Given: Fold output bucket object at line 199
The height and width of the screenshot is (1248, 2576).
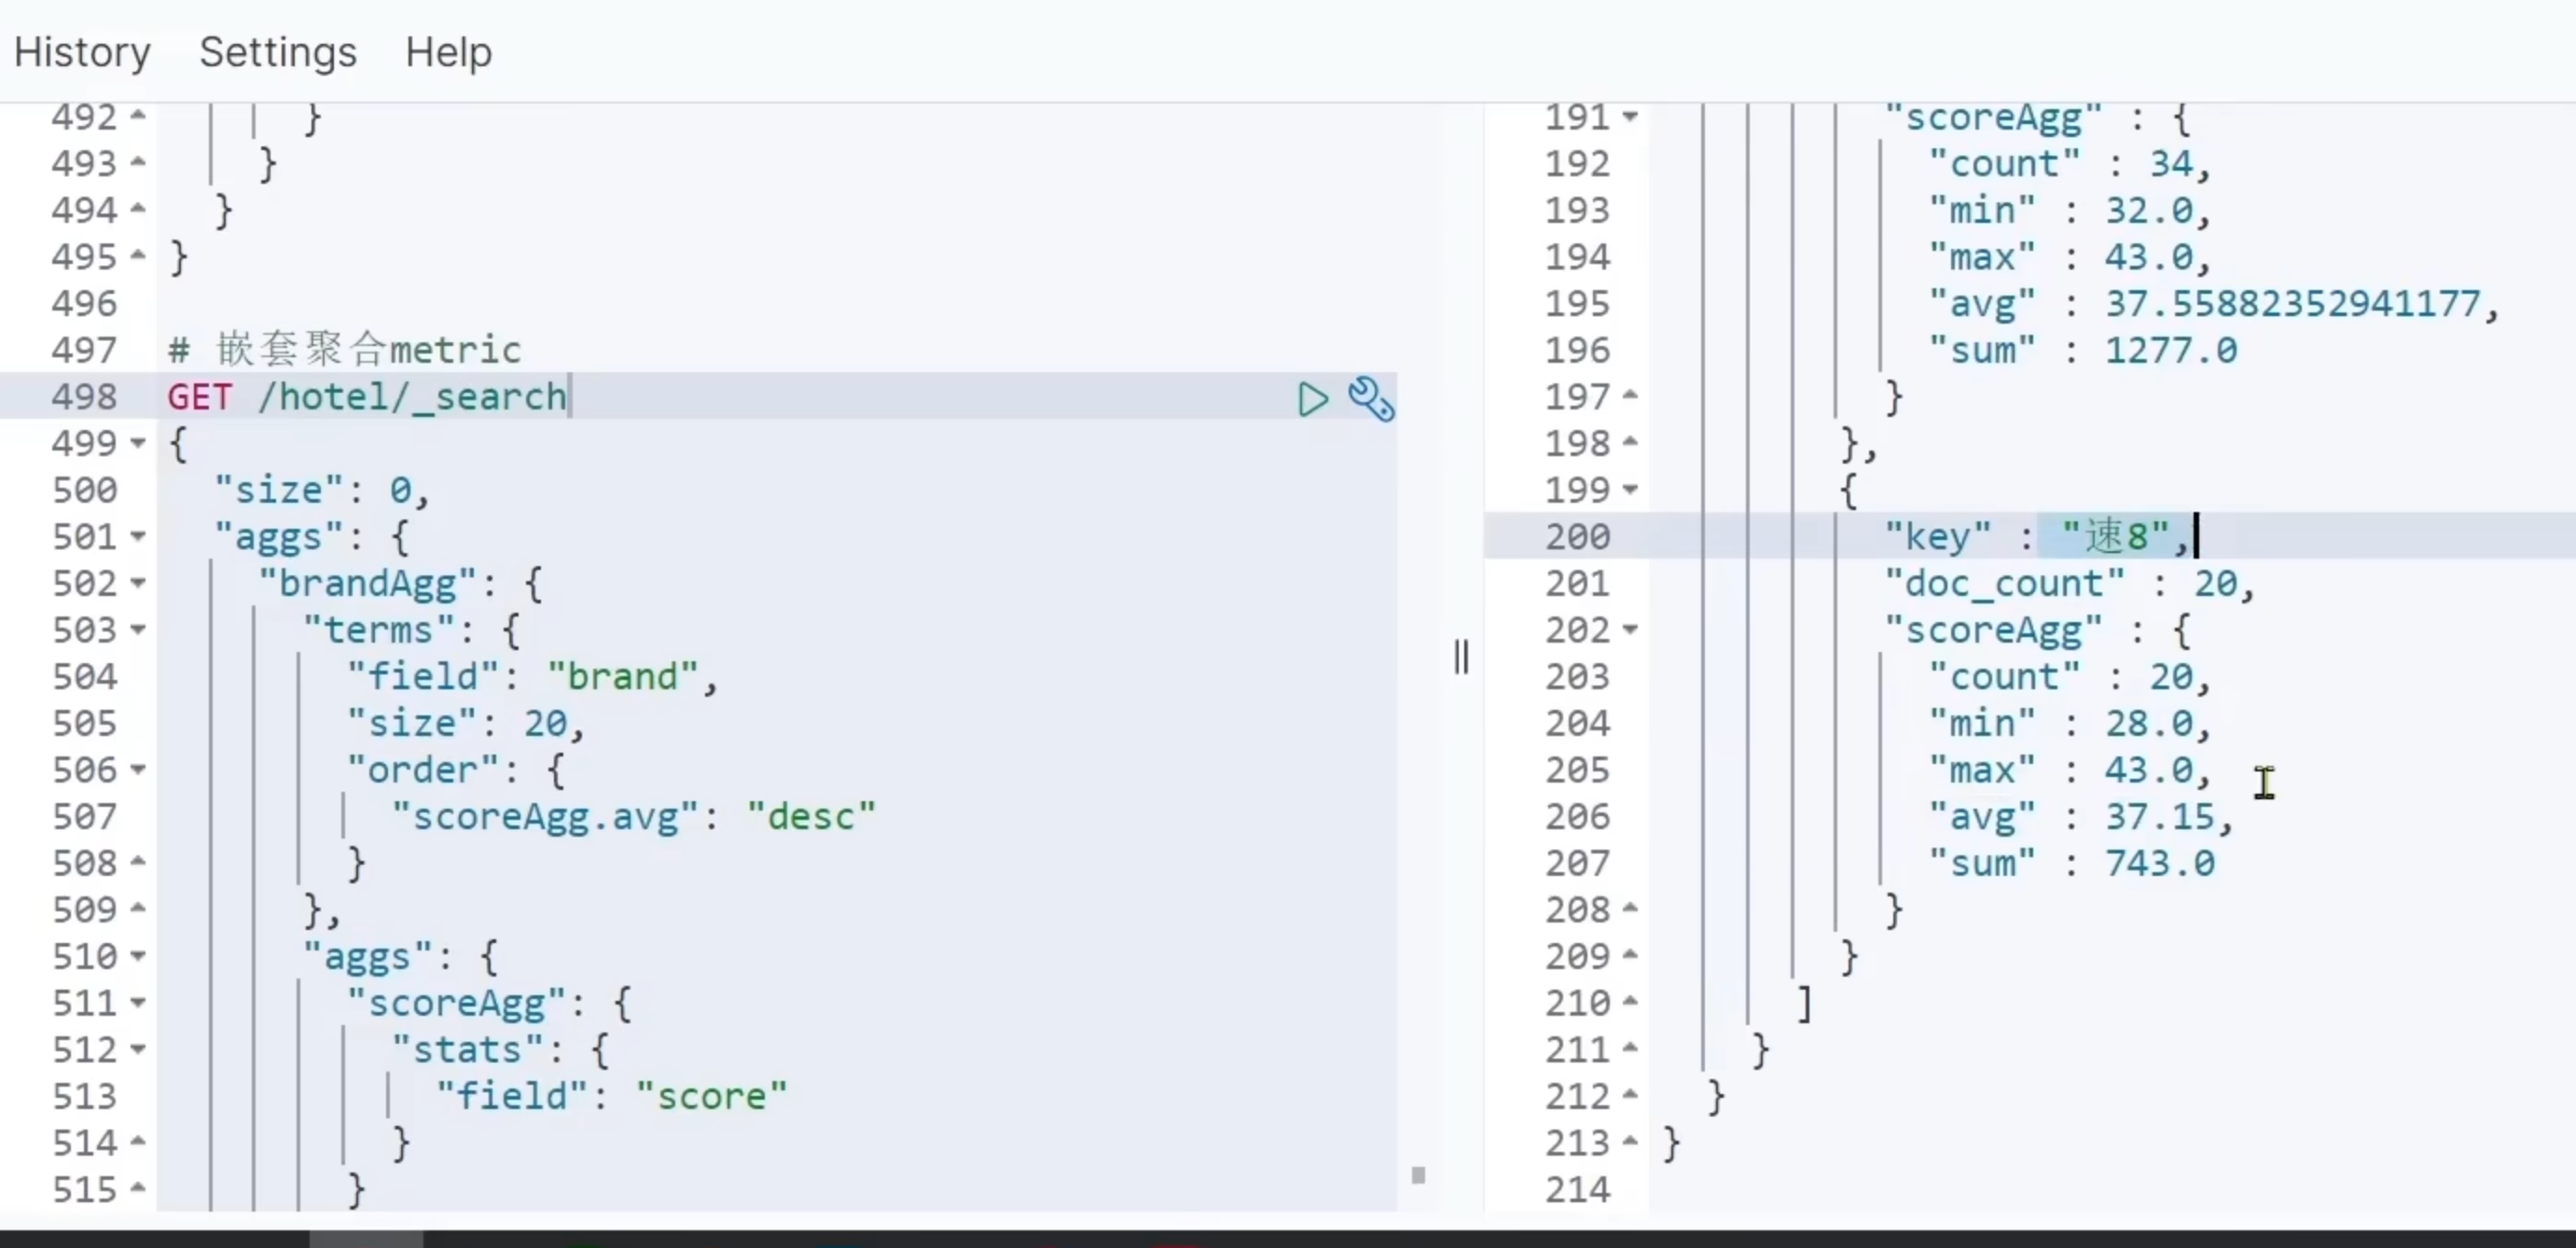Looking at the screenshot, I should (1630, 490).
